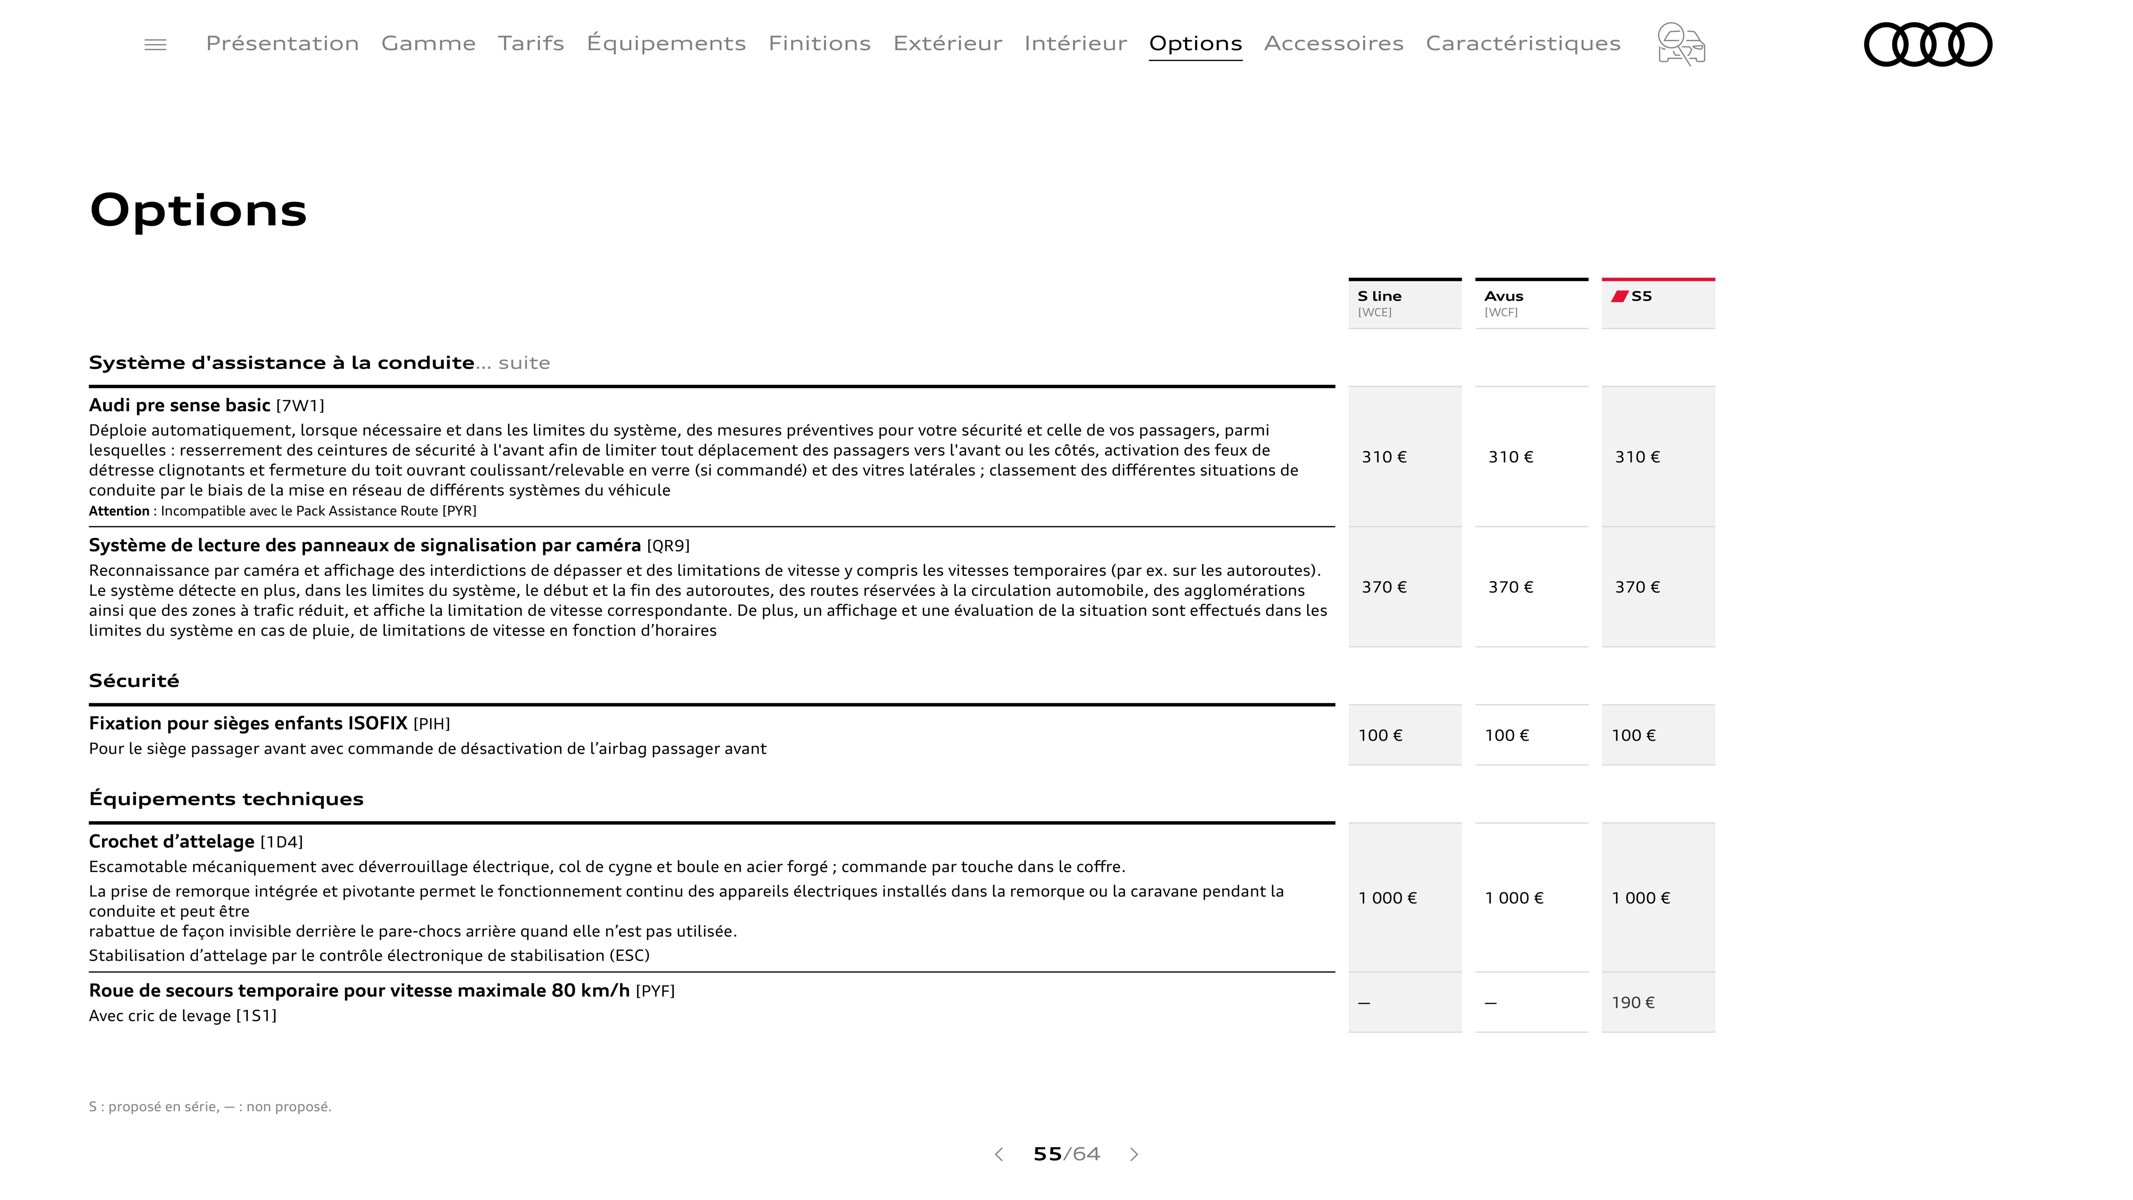Click Avus dash for Roue de secours
This screenshot has width=2133, height=1200.
(x=1490, y=1003)
